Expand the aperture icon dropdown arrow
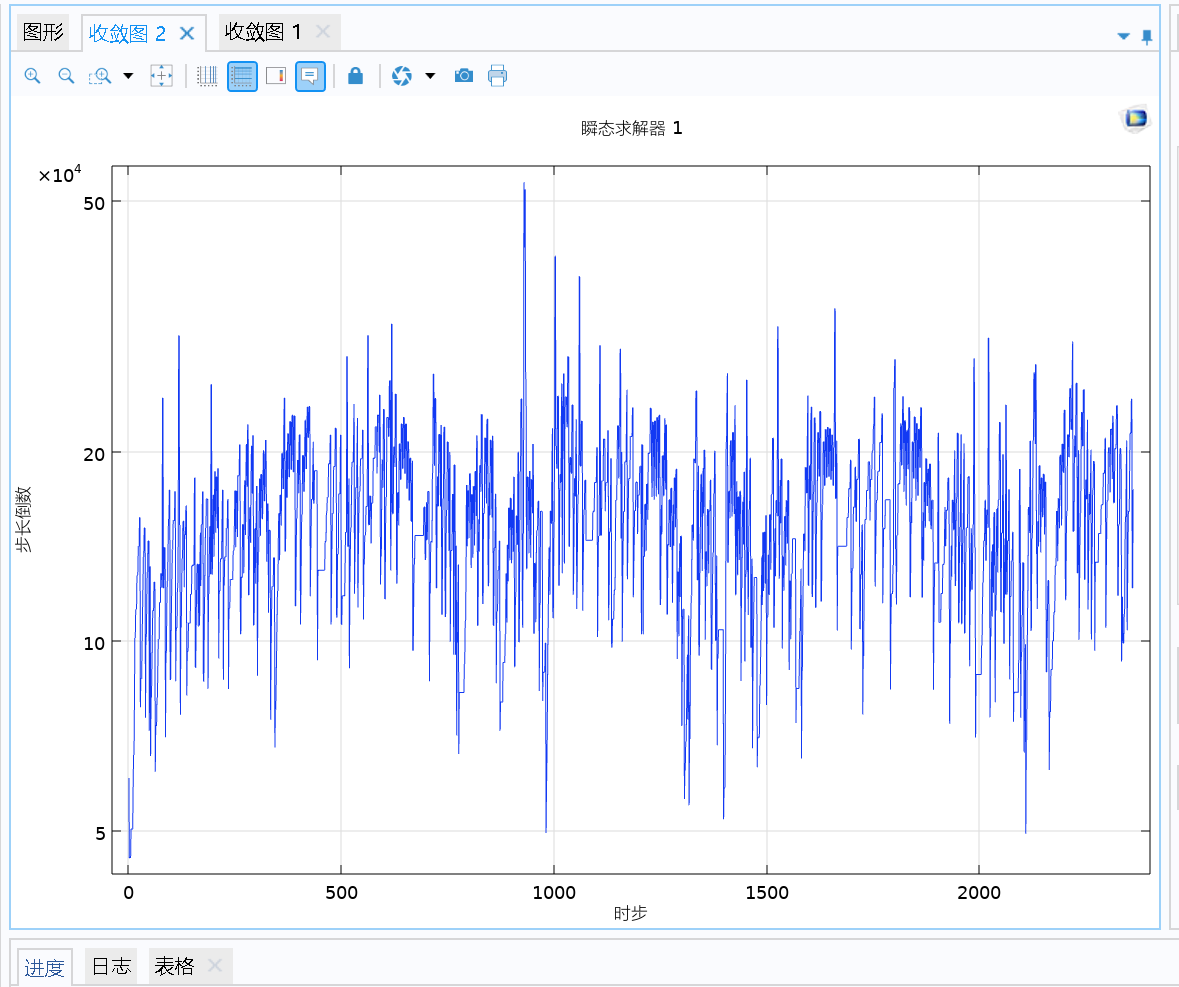1179x987 pixels. pos(430,76)
